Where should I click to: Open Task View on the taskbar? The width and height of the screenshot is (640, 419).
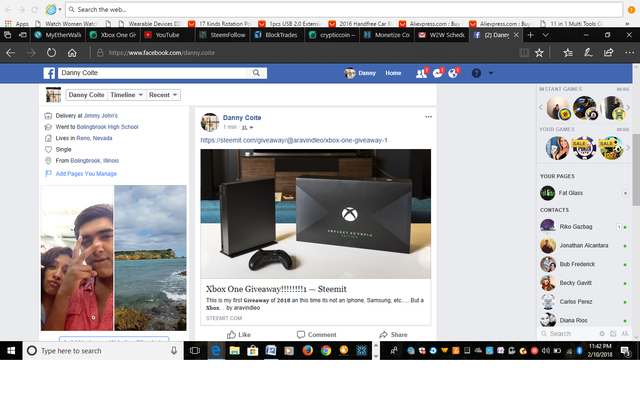tap(195, 350)
